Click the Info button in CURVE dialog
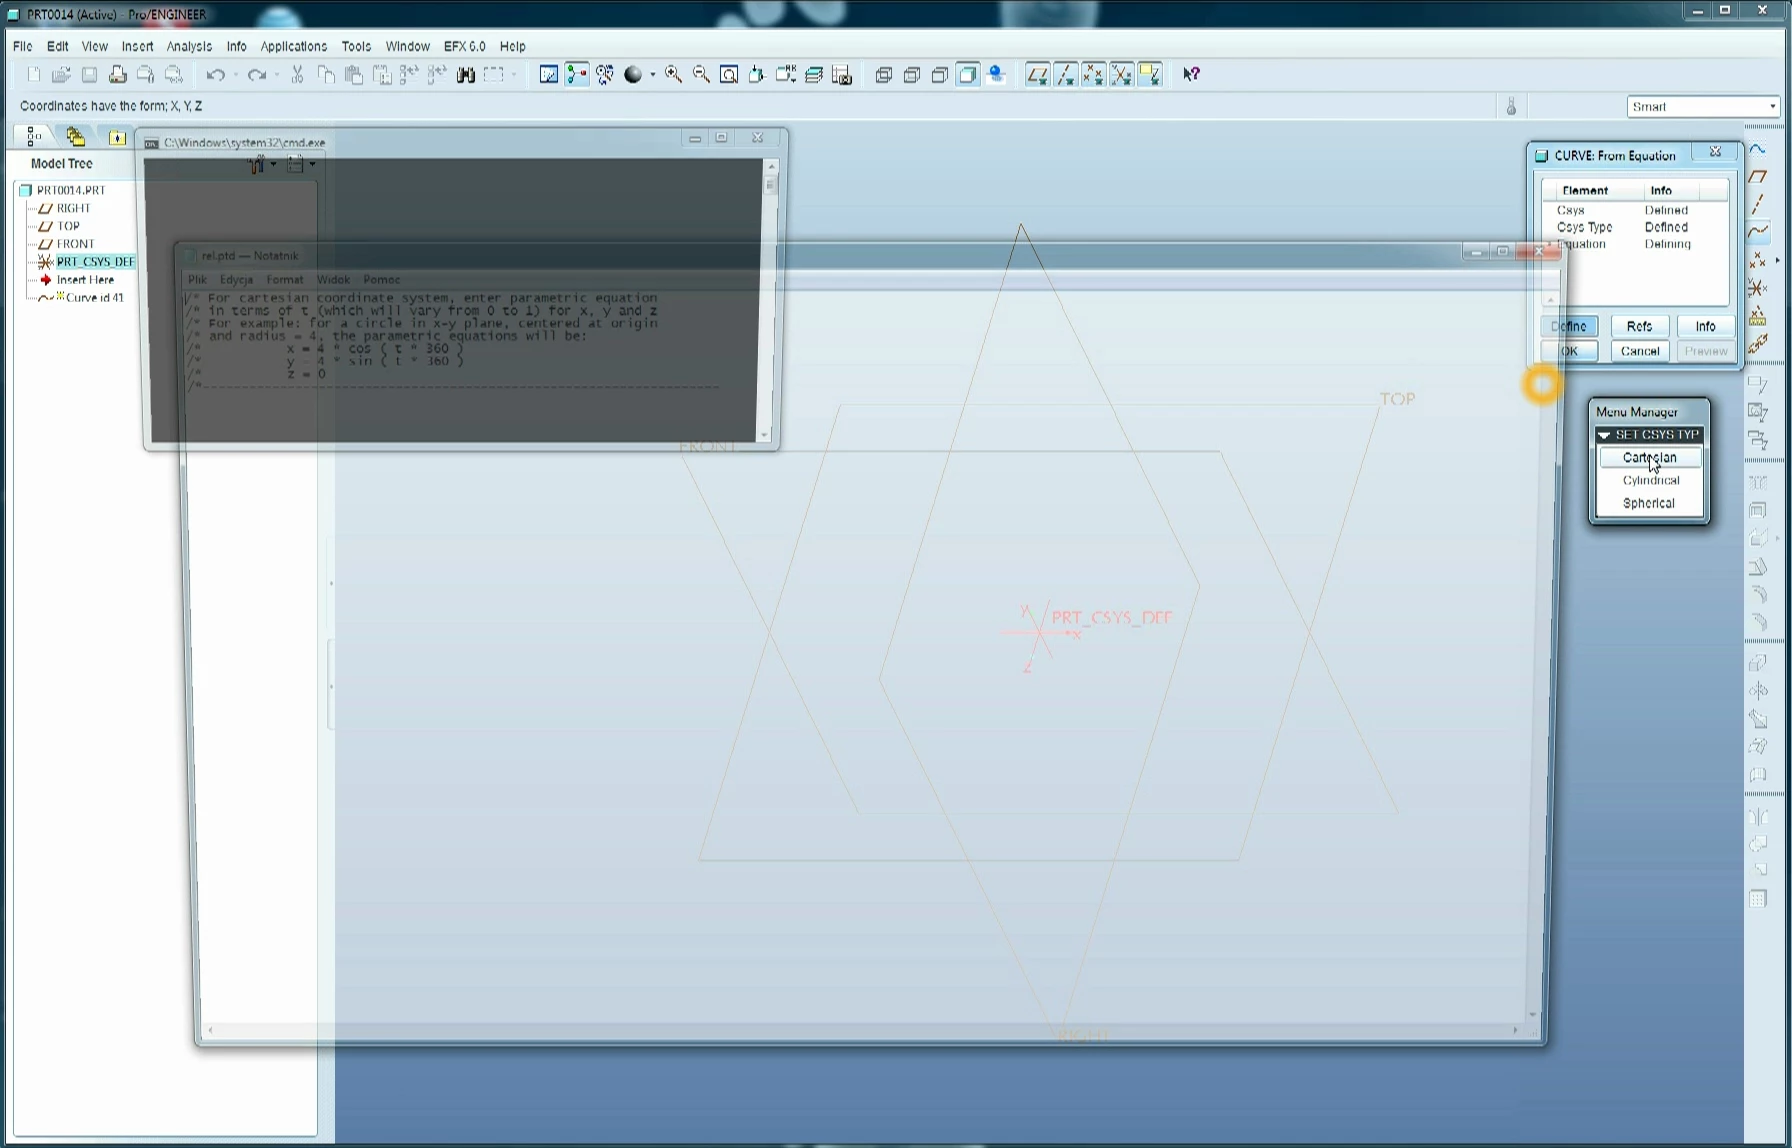Viewport: 1792px width, 1148px height. [x=1705, y=326]
